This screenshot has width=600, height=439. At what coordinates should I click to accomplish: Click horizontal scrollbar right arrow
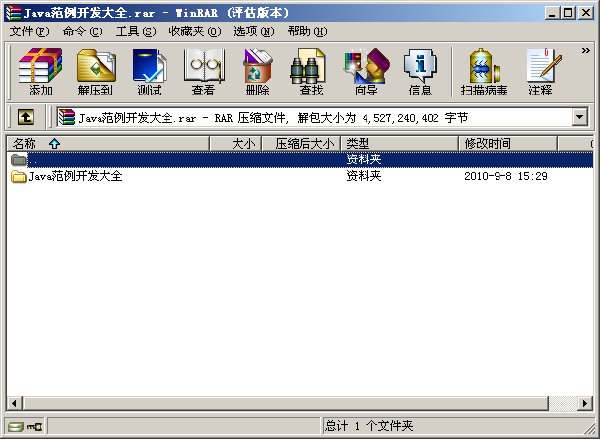585,403
